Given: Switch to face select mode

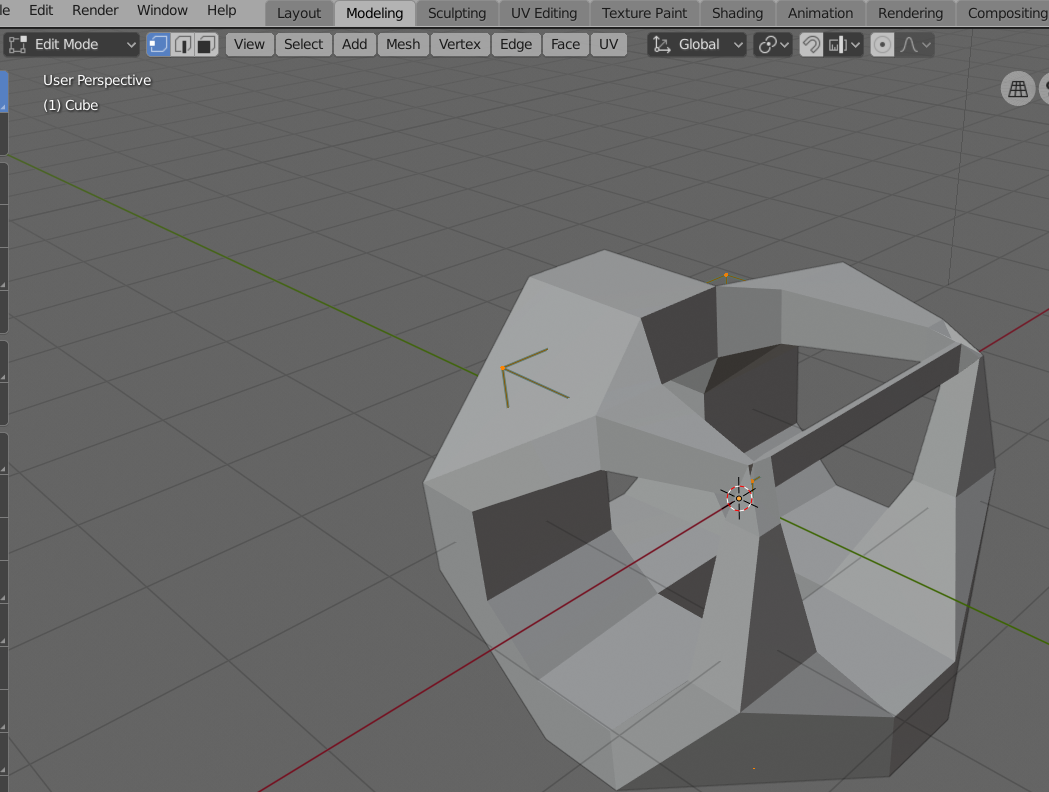Looking at the screenshot, I should point(207,45).
